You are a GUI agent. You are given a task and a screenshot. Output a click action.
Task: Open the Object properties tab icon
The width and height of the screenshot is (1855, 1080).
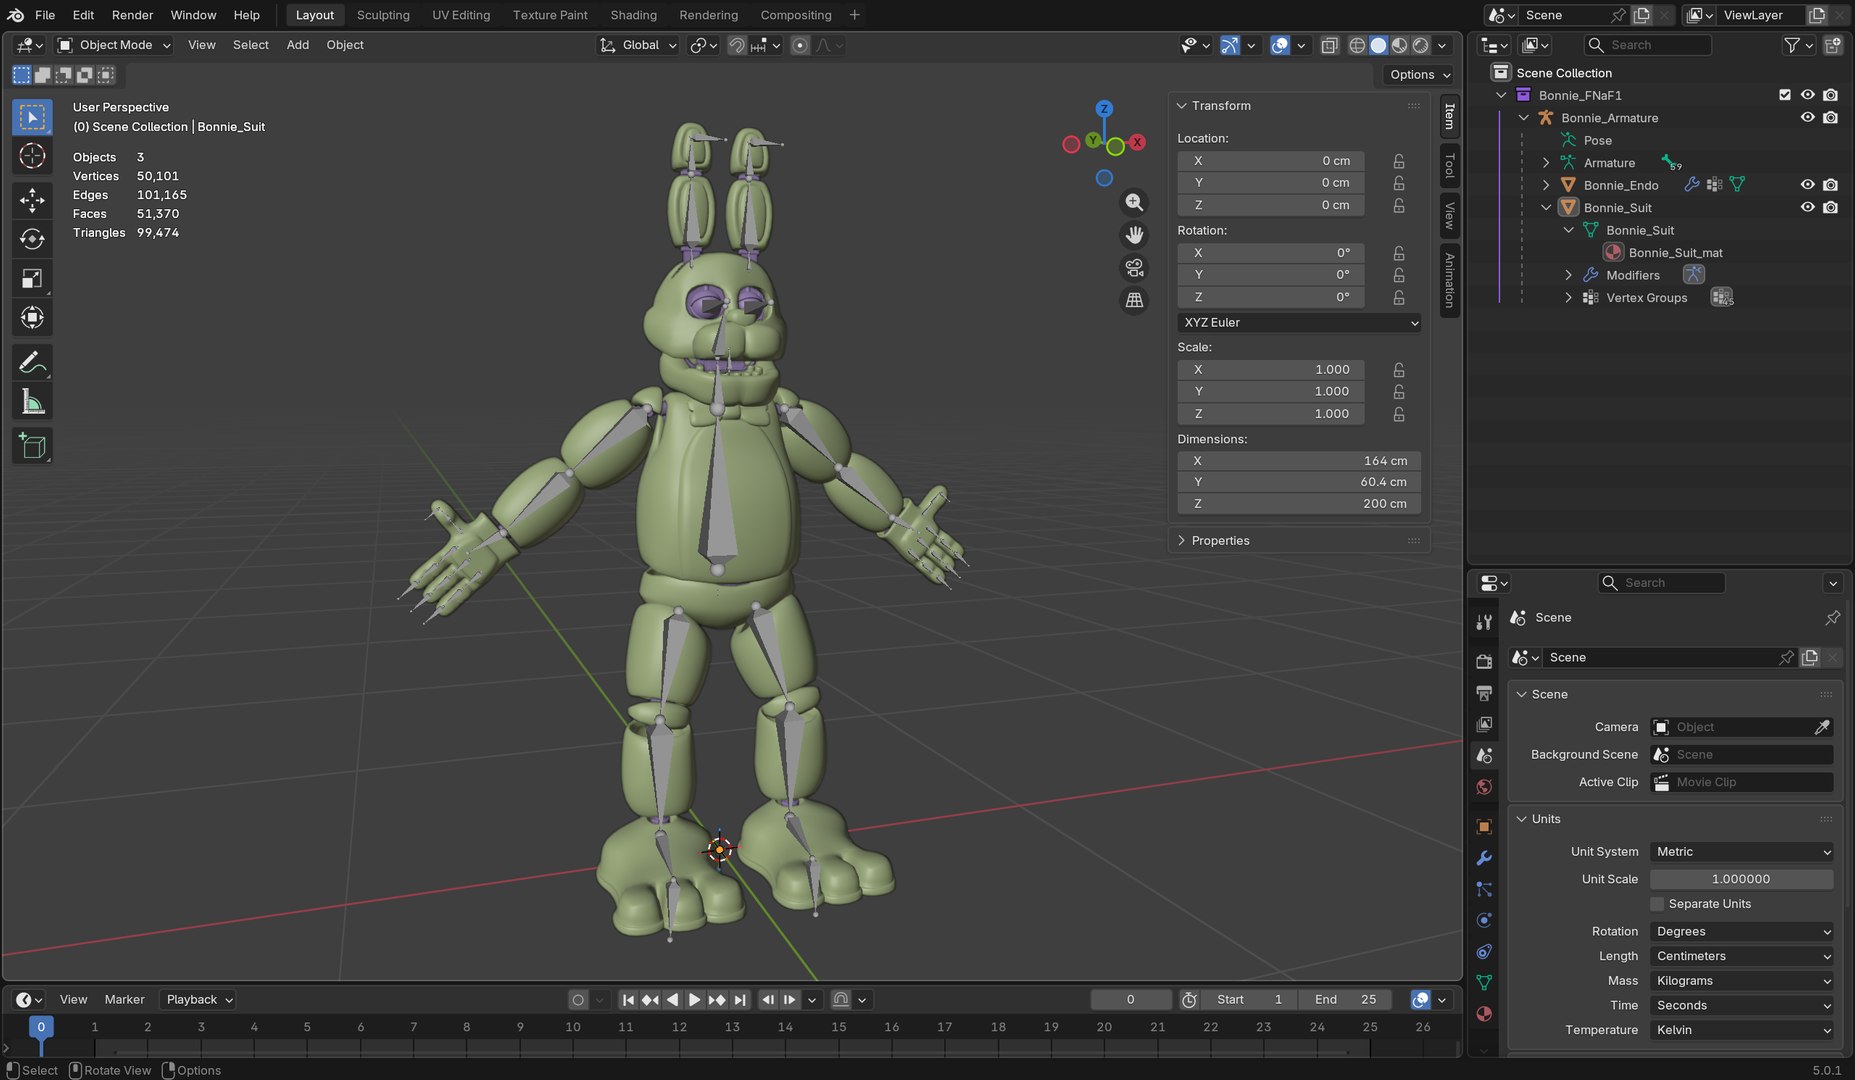click(1484, 826)
